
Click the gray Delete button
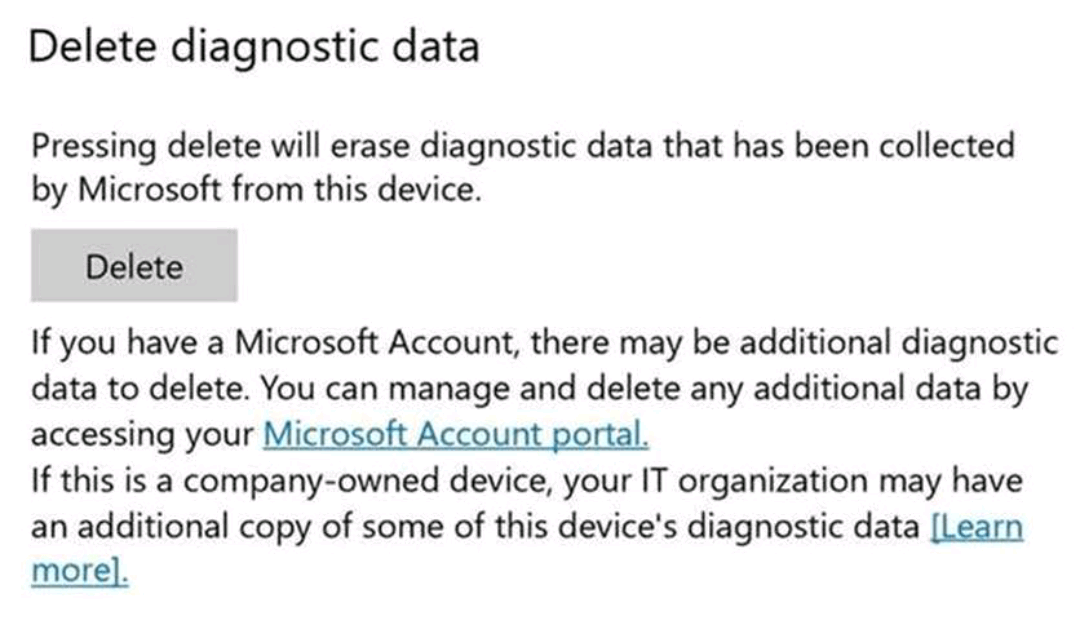134,266
